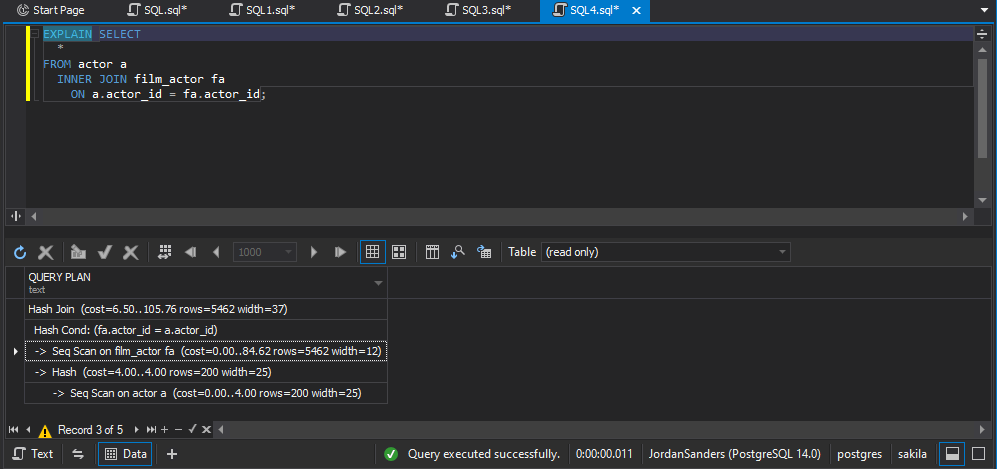Click the rollback X toolbar icon

[131, 252]
